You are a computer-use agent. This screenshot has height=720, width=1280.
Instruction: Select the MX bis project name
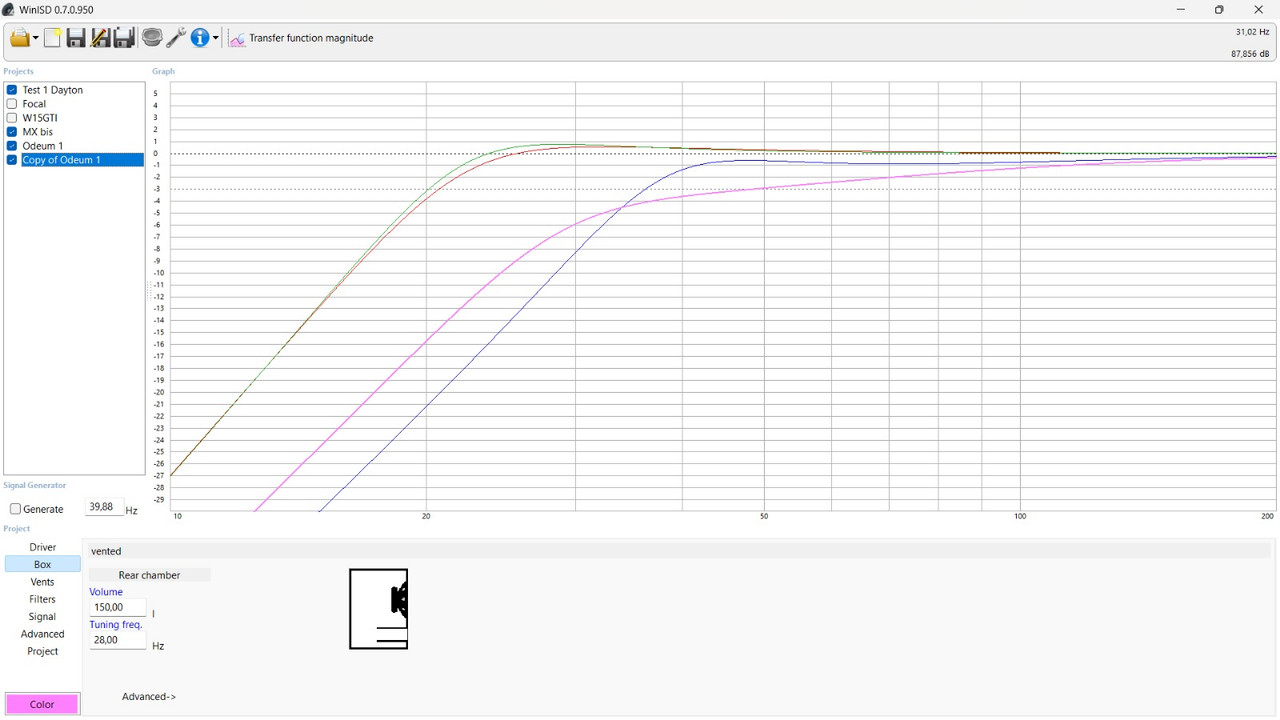(x=38, y=132)
